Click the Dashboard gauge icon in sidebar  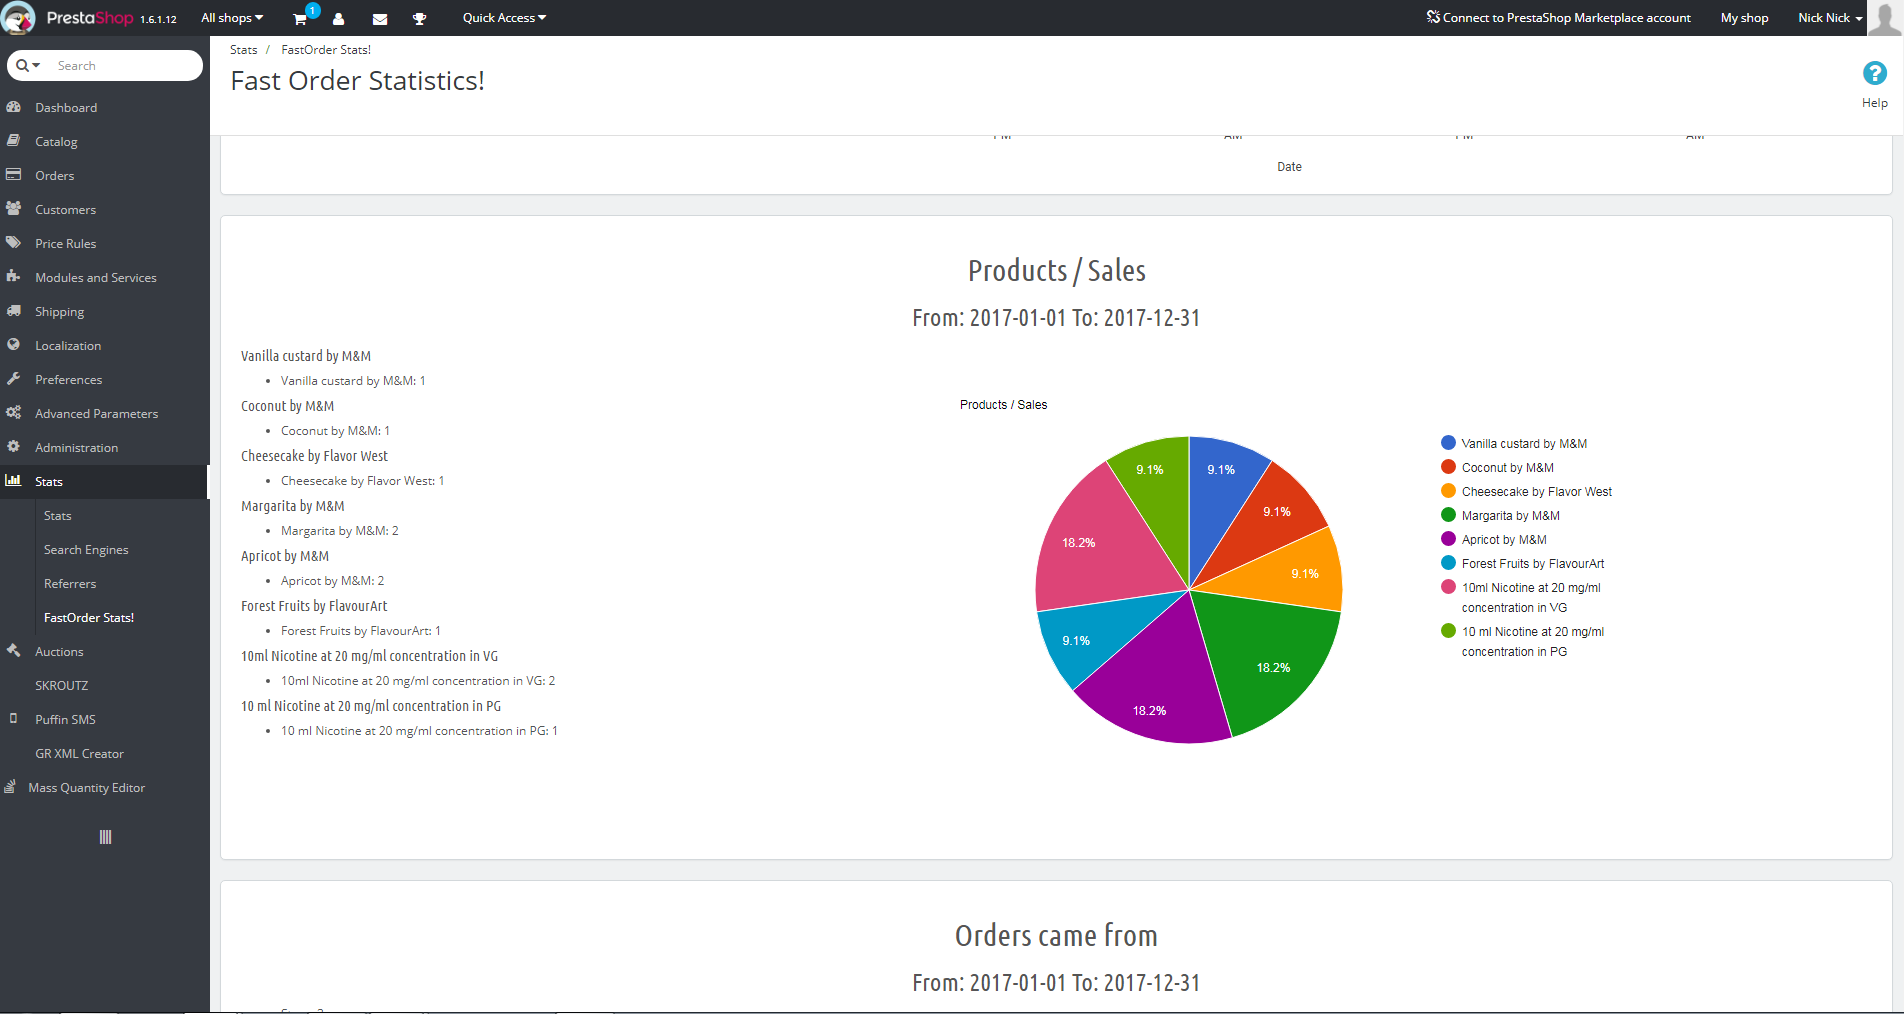click(x=14, y=107)
